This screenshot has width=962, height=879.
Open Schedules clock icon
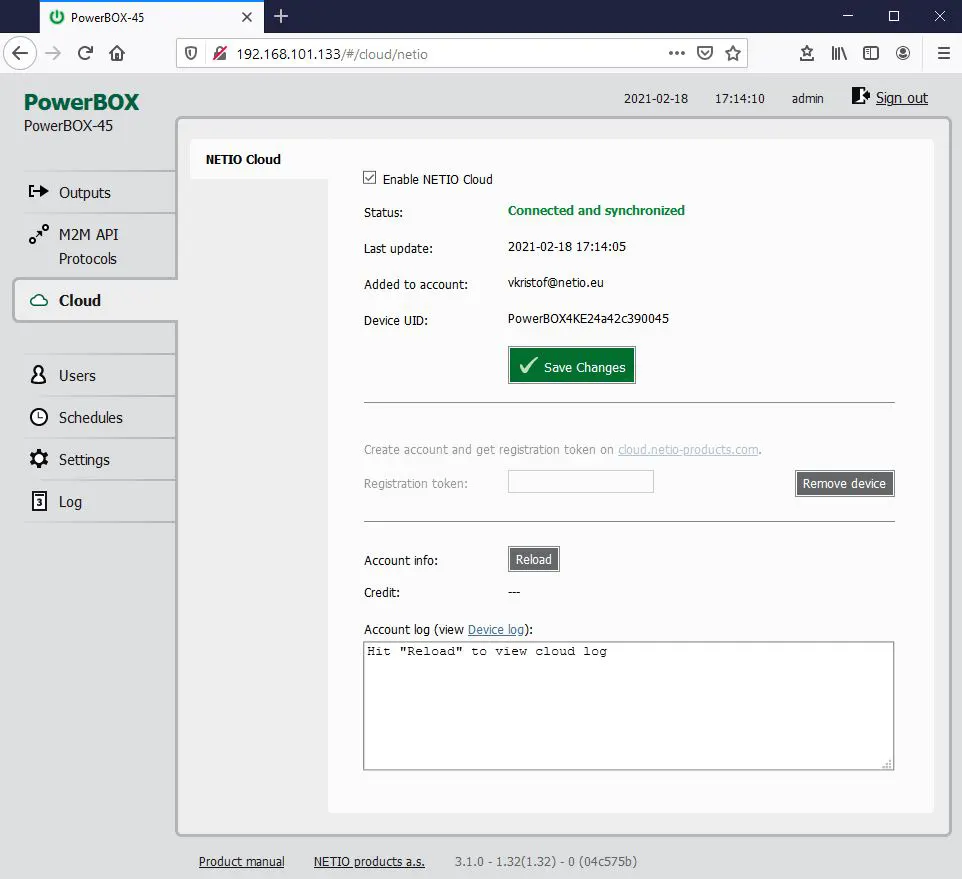pos(39,417)
